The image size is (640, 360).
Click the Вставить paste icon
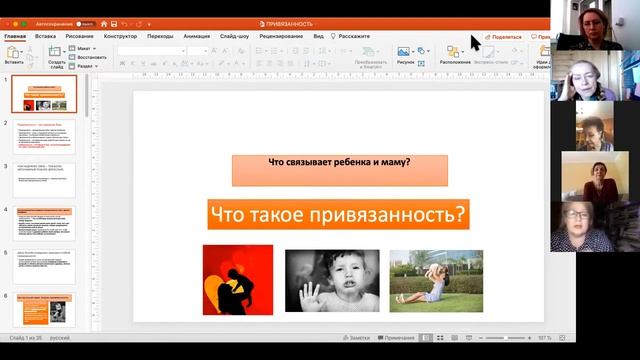pos(13,52)
